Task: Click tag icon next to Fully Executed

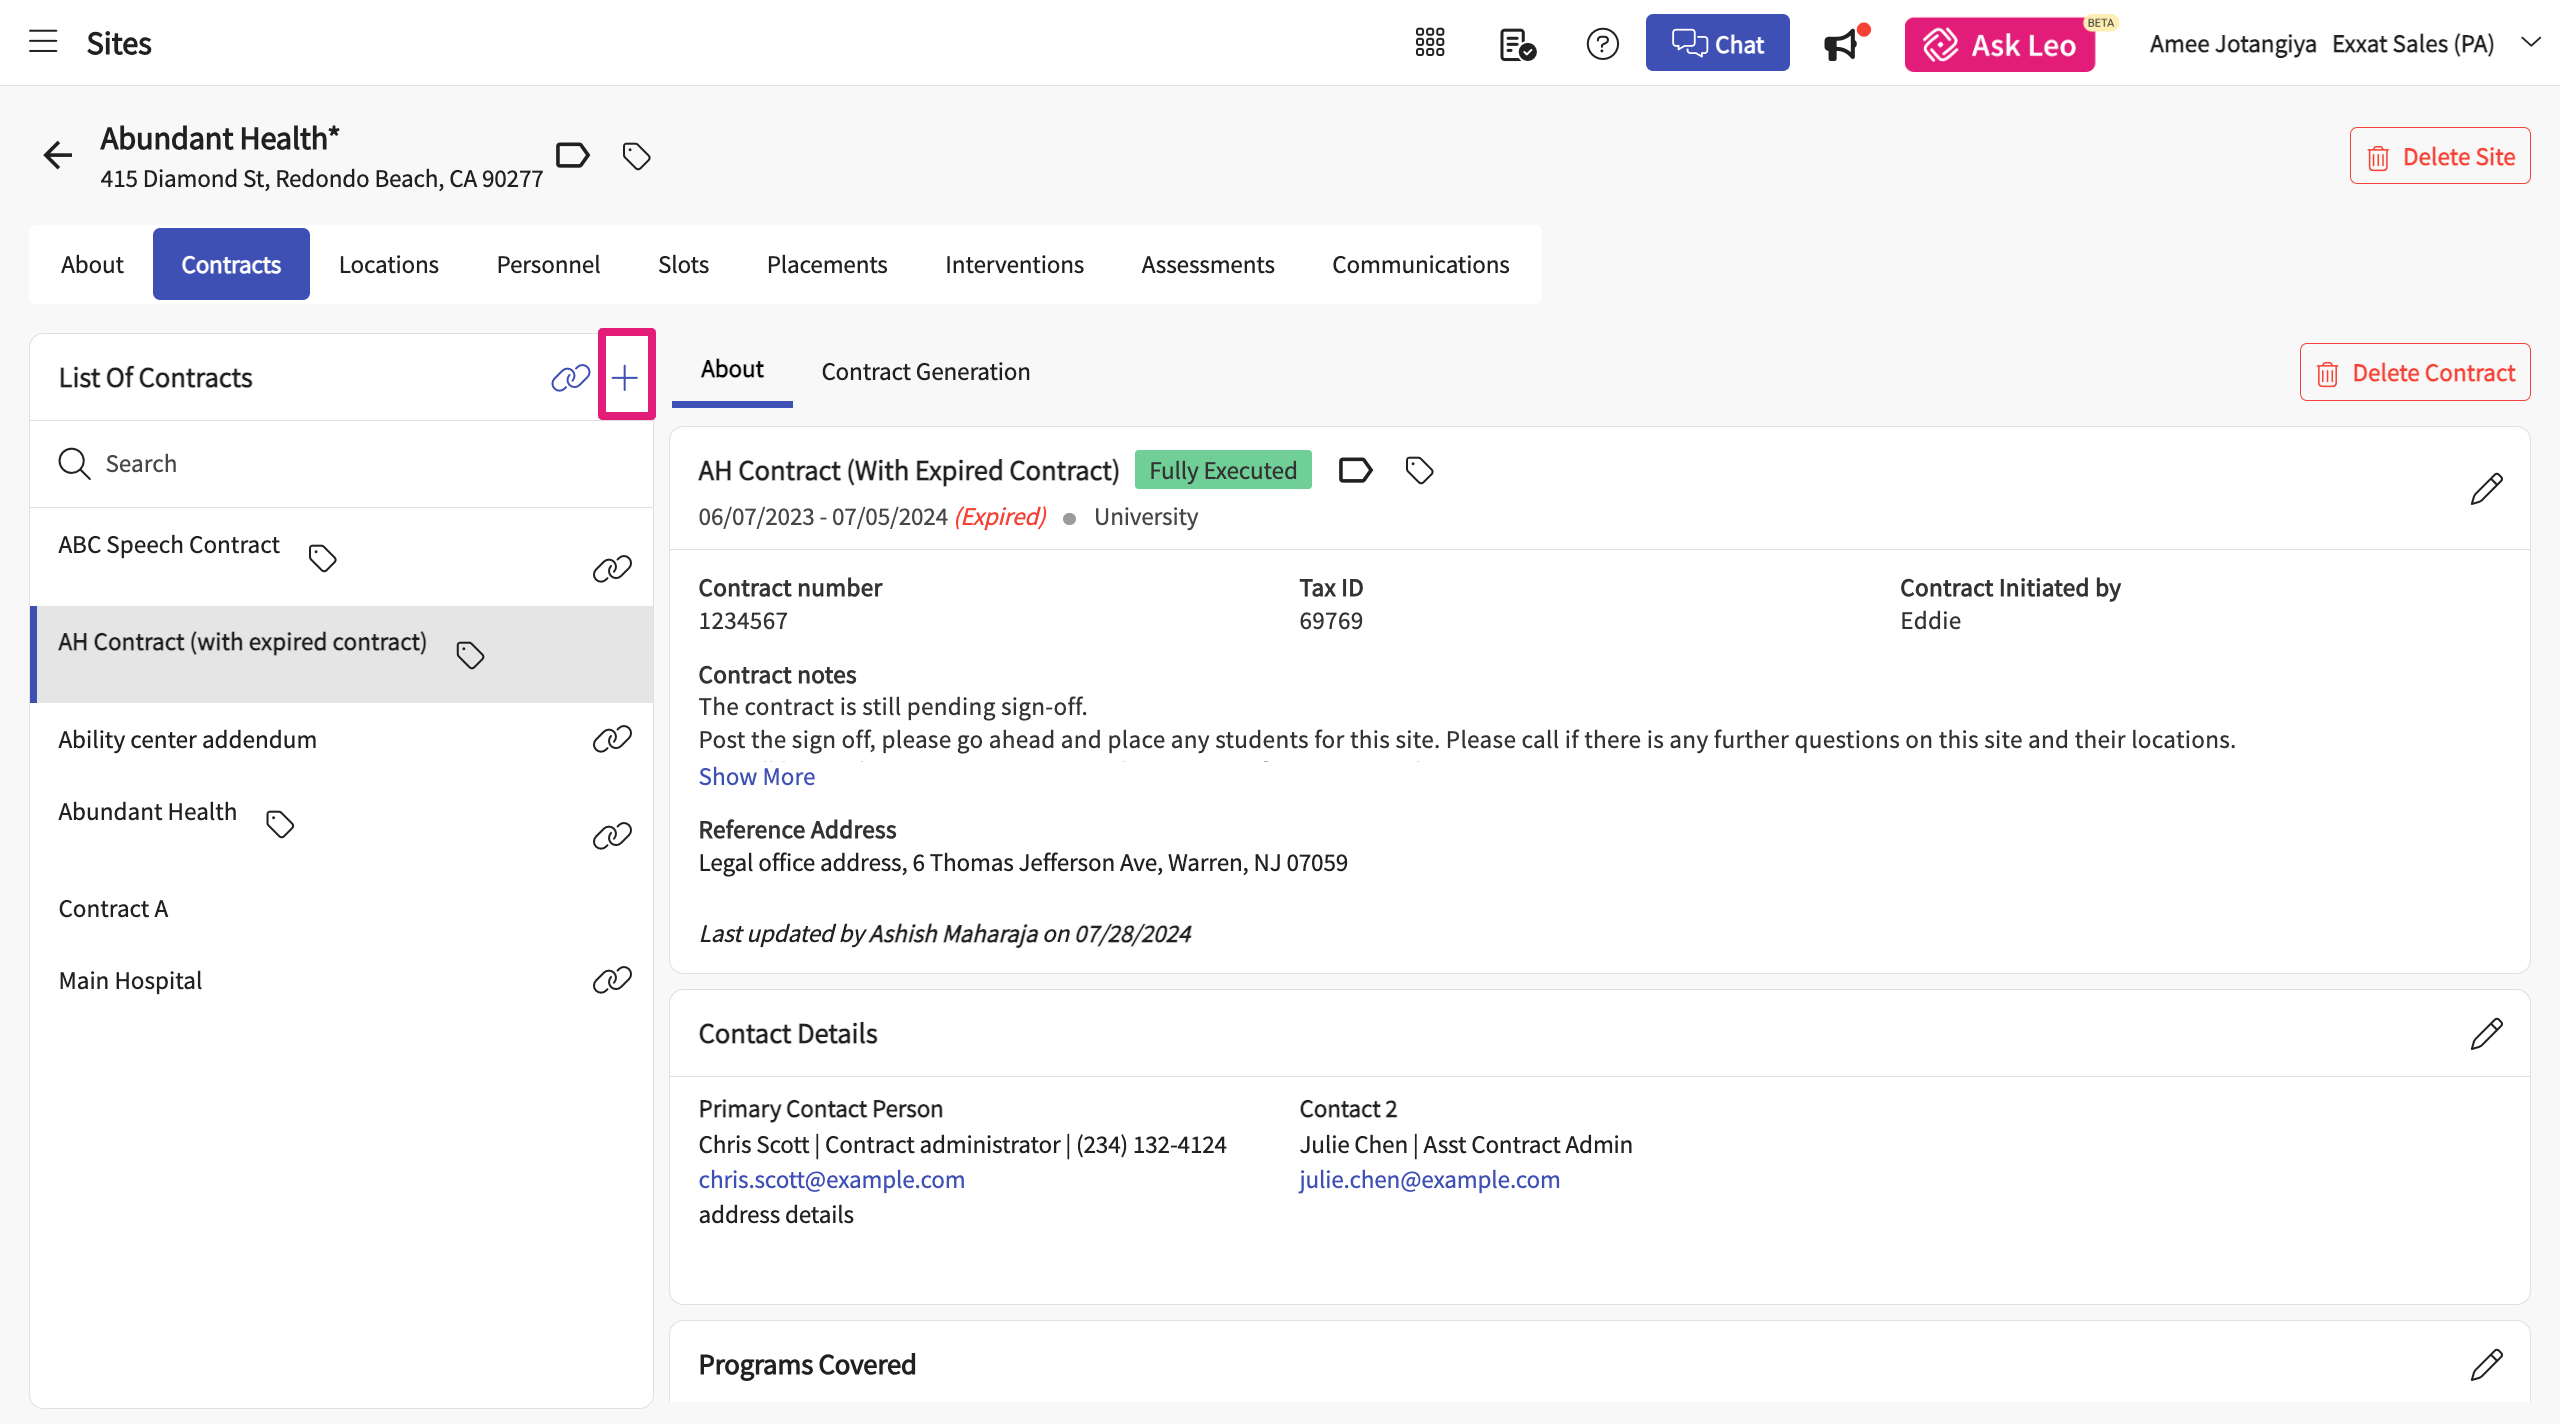Action: coord(1419,470)
